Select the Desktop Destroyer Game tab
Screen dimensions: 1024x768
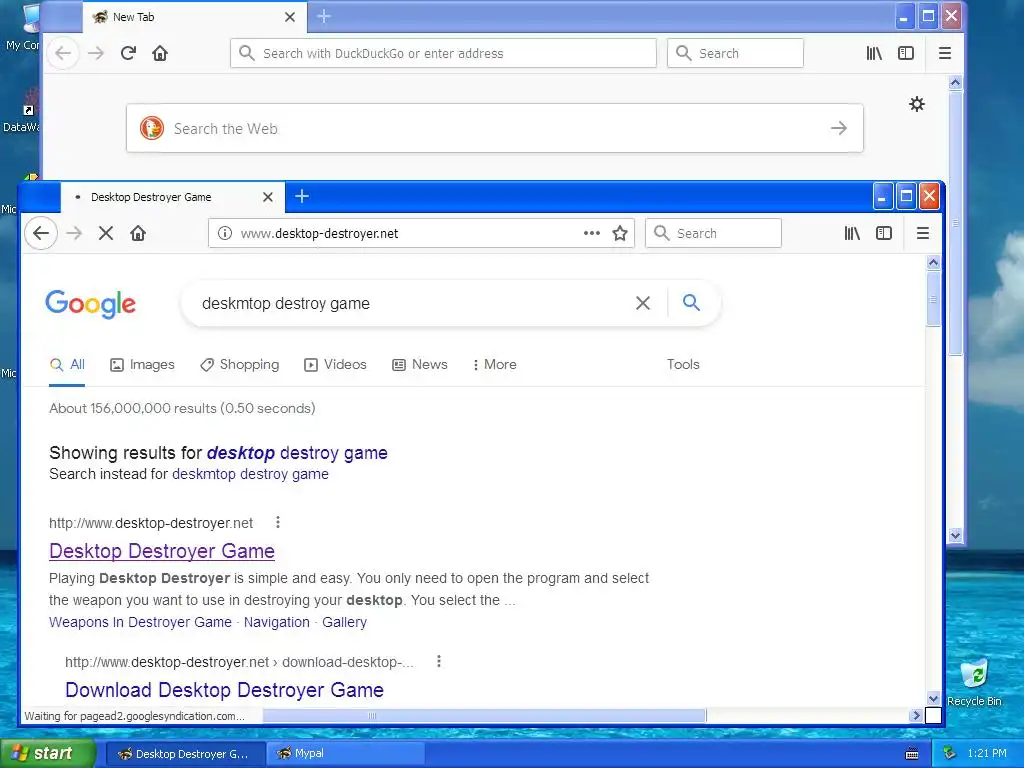pos(173,197)
